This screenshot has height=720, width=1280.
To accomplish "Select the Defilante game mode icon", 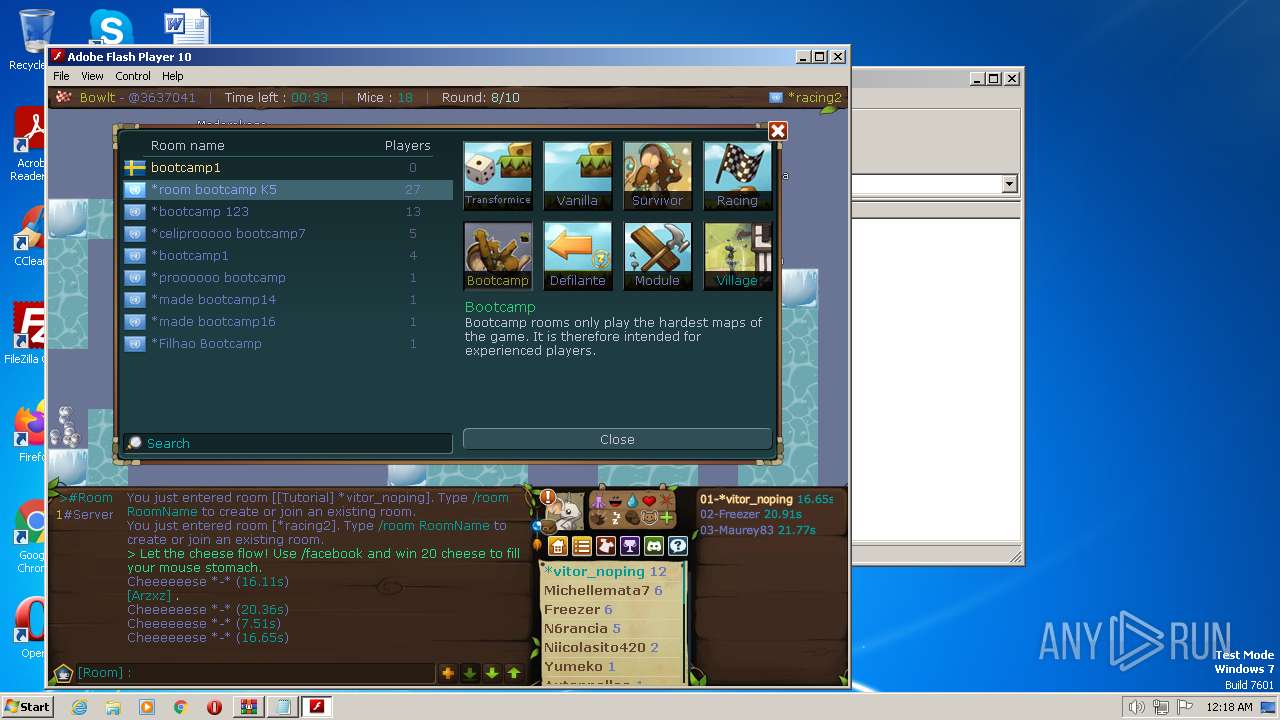I will pos(577,255).
